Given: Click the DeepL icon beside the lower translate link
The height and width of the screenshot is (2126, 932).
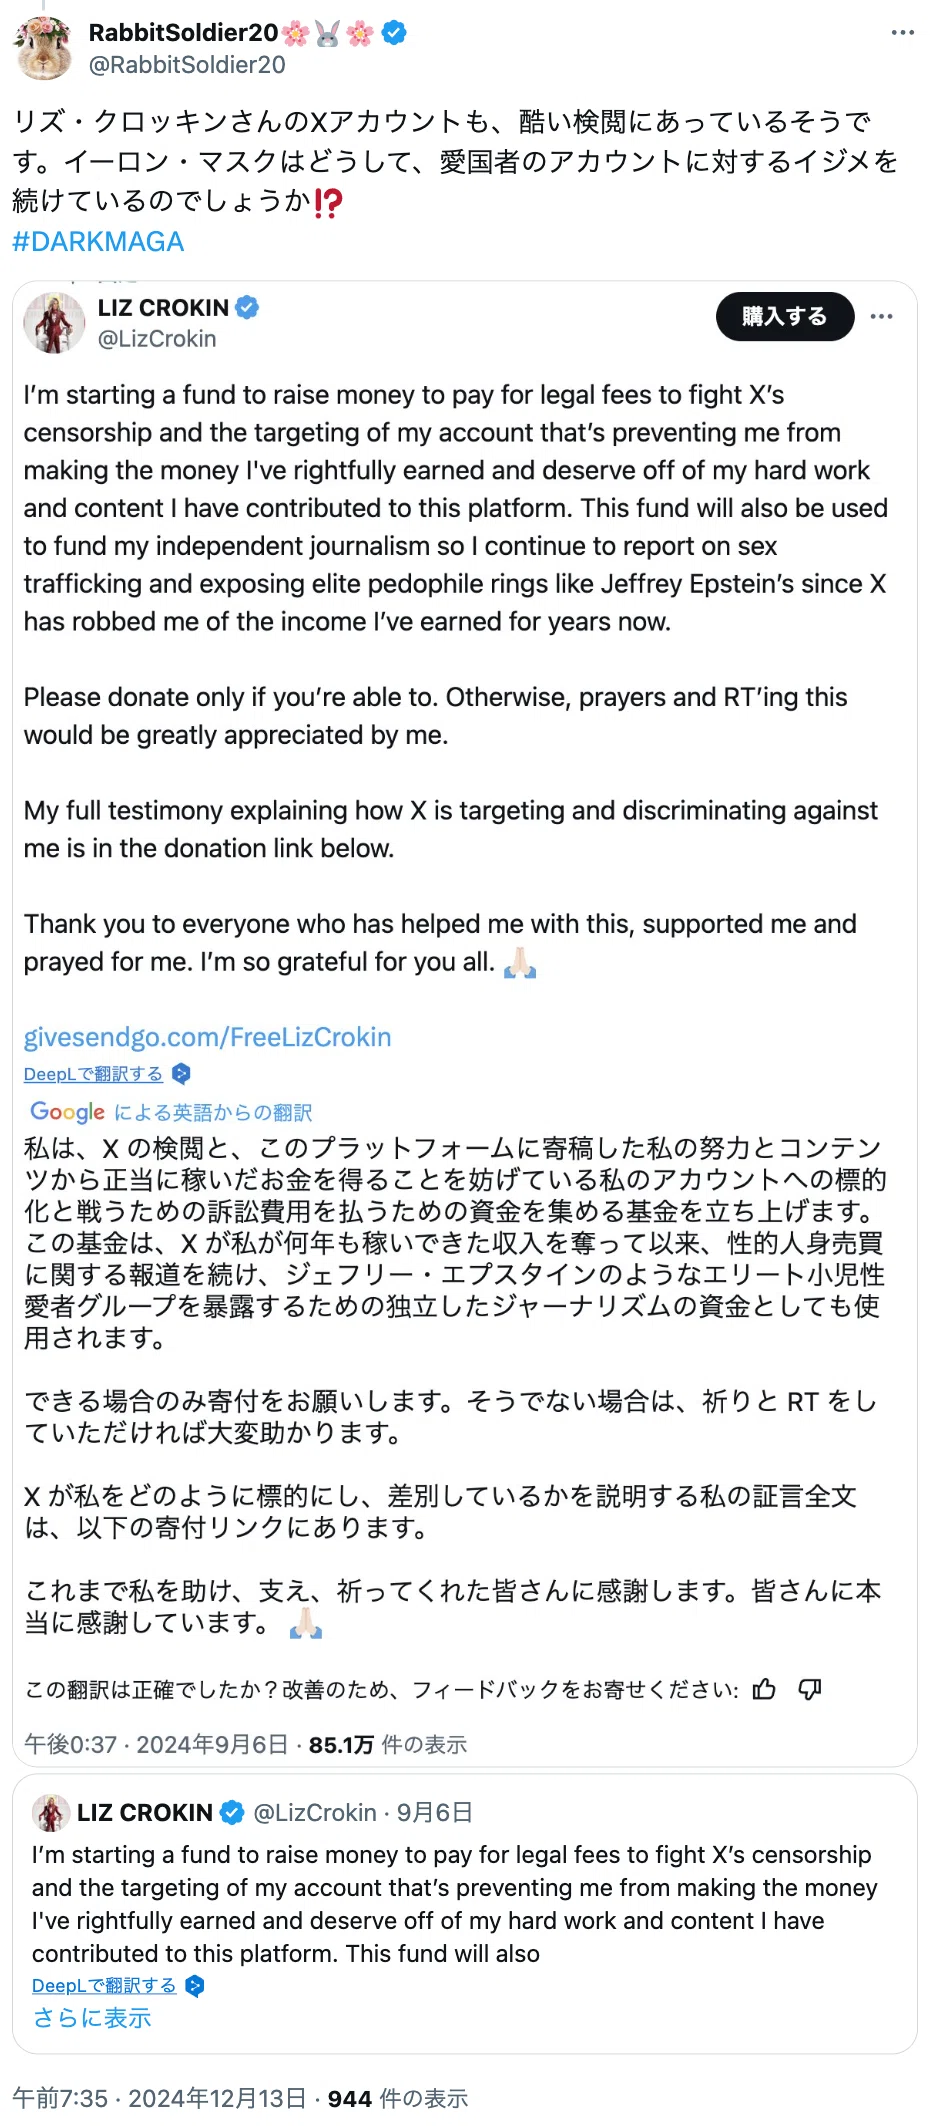Looking at the screenshot, I should pos(195,1985).
